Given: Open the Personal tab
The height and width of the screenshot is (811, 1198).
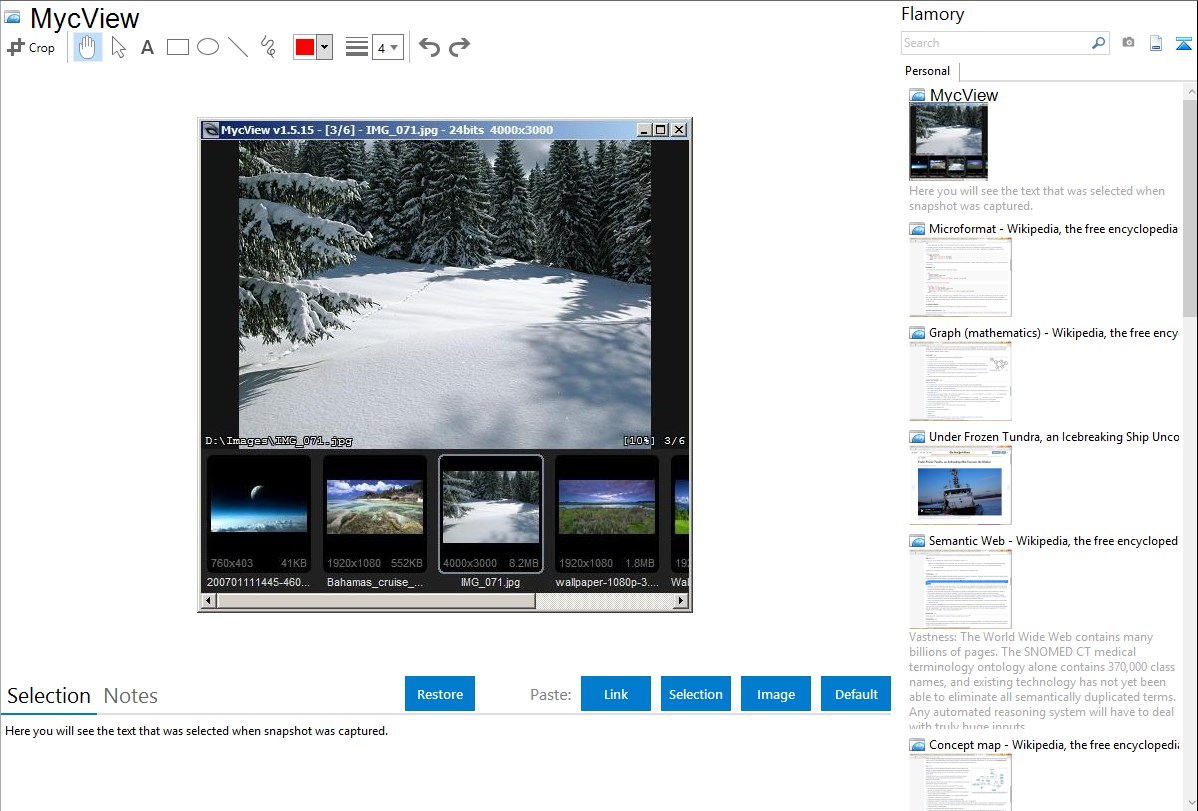Looking at the screenshot, I should point(927,71).
